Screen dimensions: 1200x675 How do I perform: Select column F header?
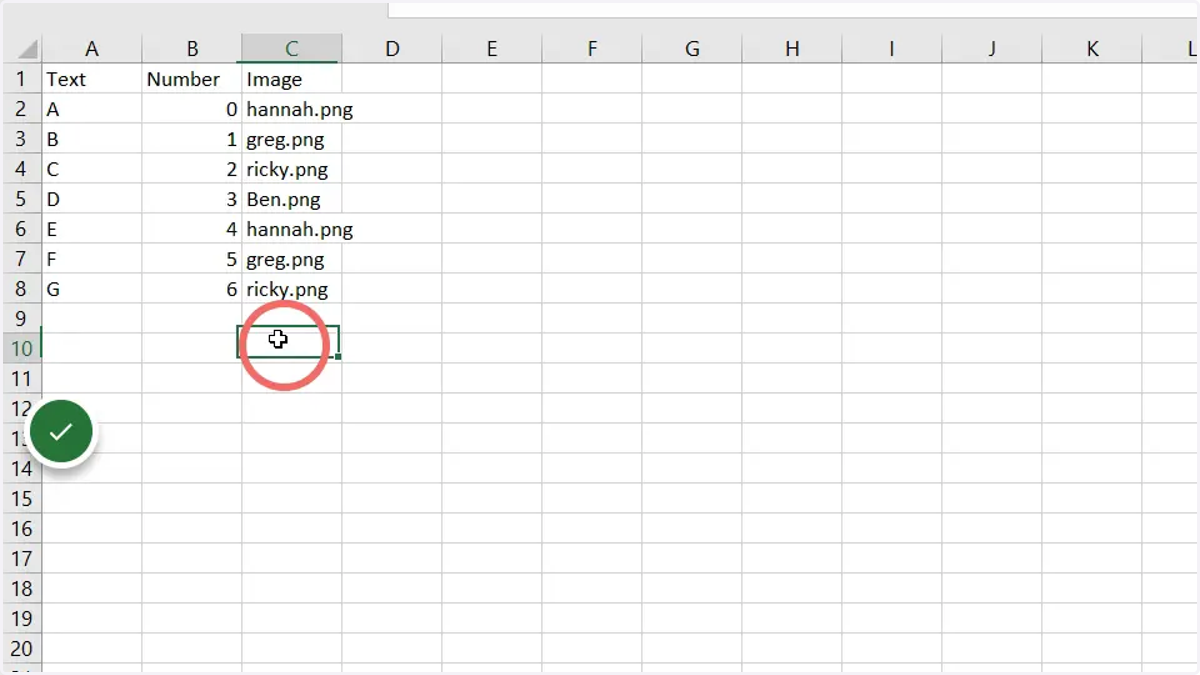(x=592, y=48)
